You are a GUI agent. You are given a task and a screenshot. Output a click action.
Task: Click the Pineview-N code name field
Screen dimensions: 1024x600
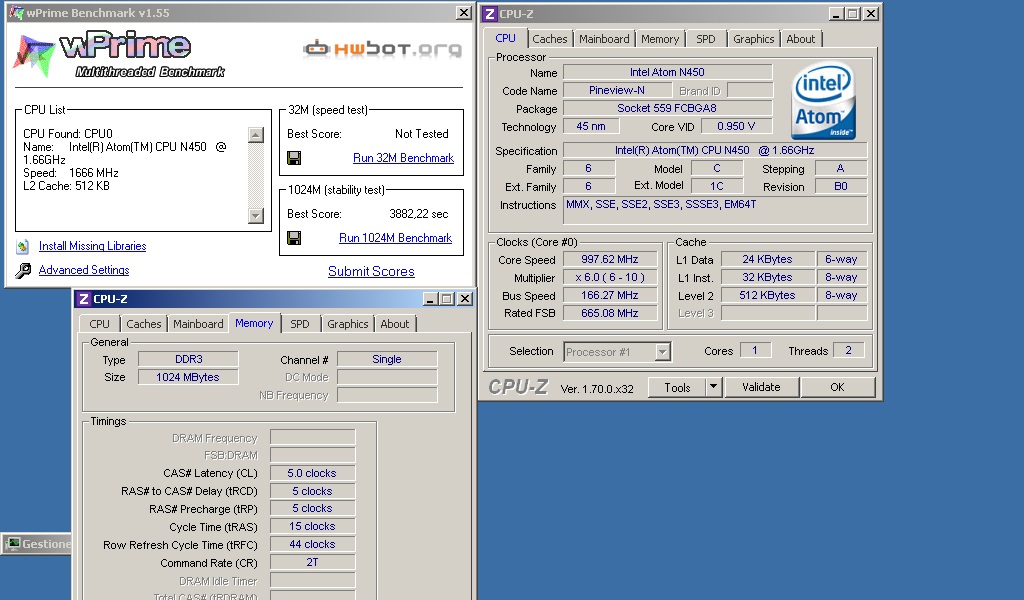pyautogui.click(x=616, y=90)
